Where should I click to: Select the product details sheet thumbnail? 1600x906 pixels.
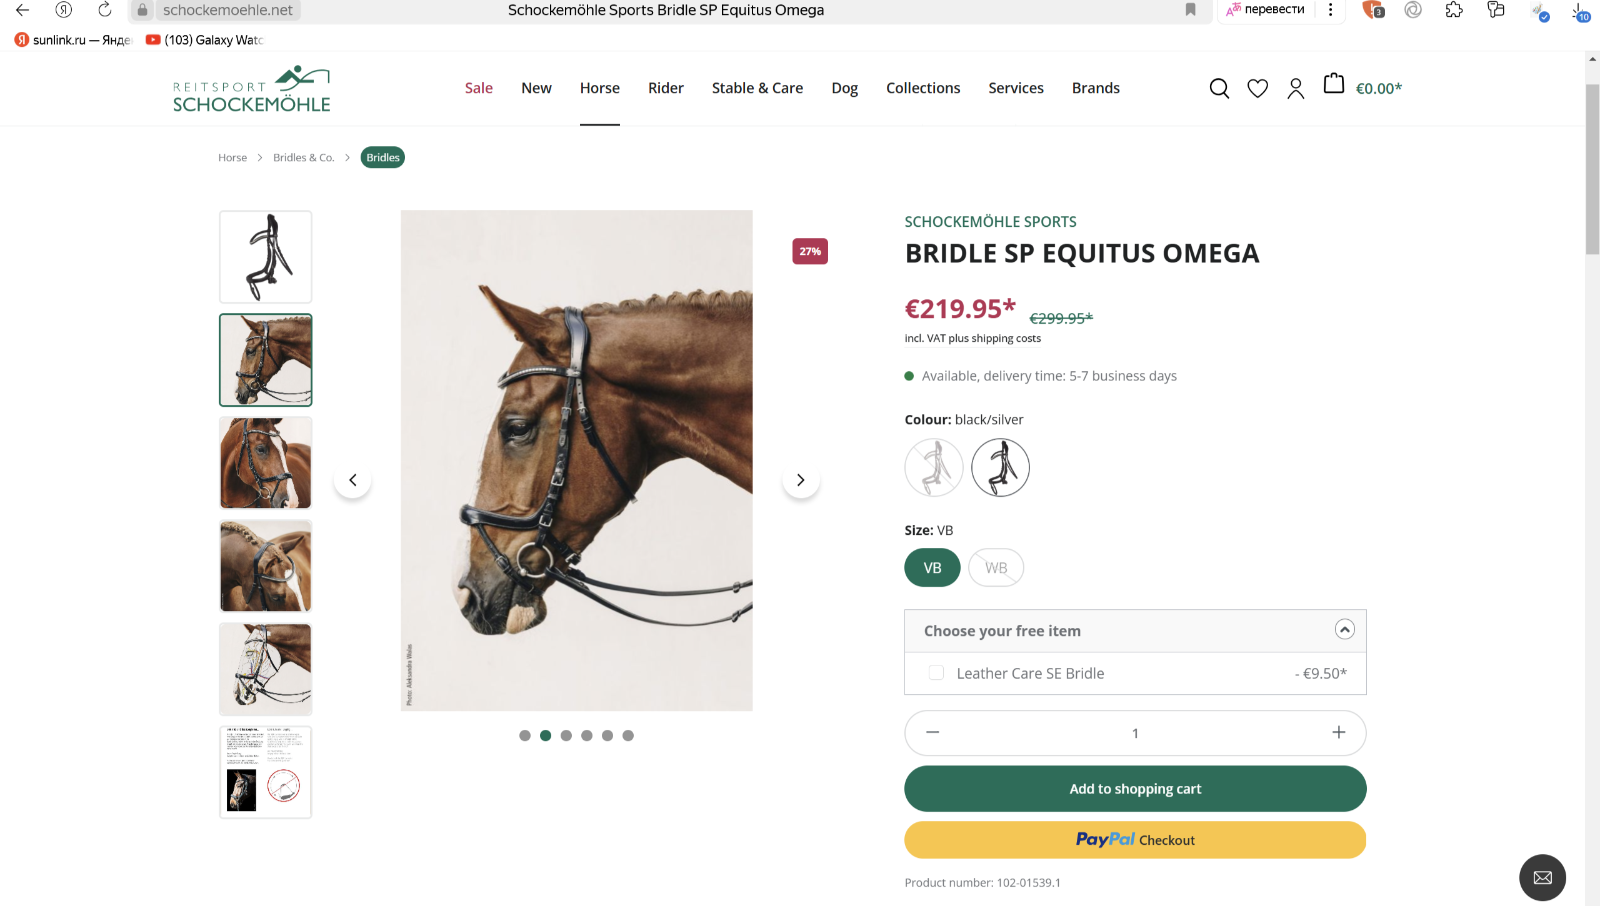[x=266, y=772]
